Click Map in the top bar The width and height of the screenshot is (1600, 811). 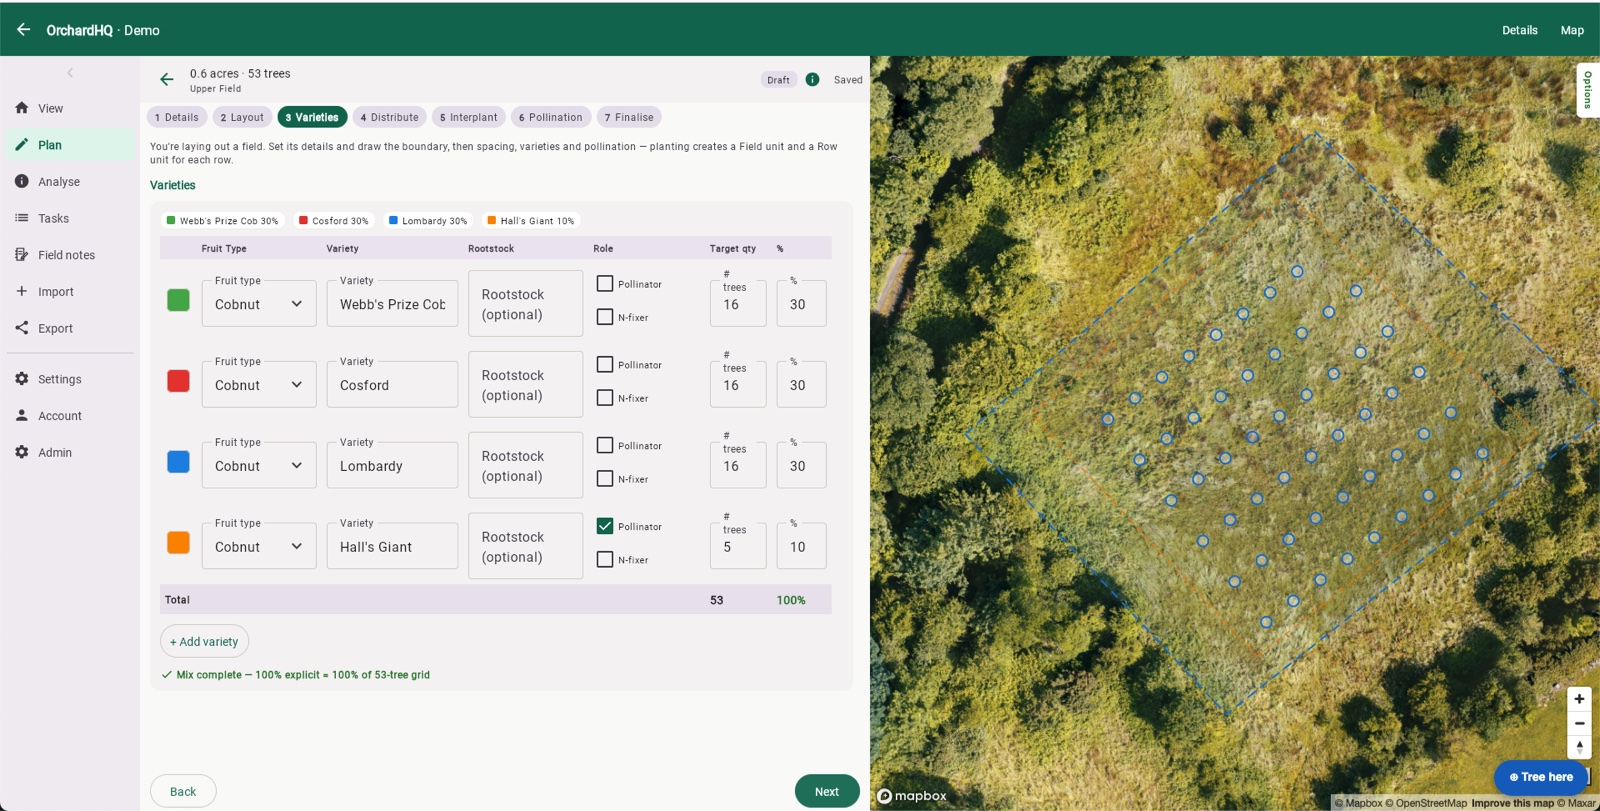point(1572,30)
